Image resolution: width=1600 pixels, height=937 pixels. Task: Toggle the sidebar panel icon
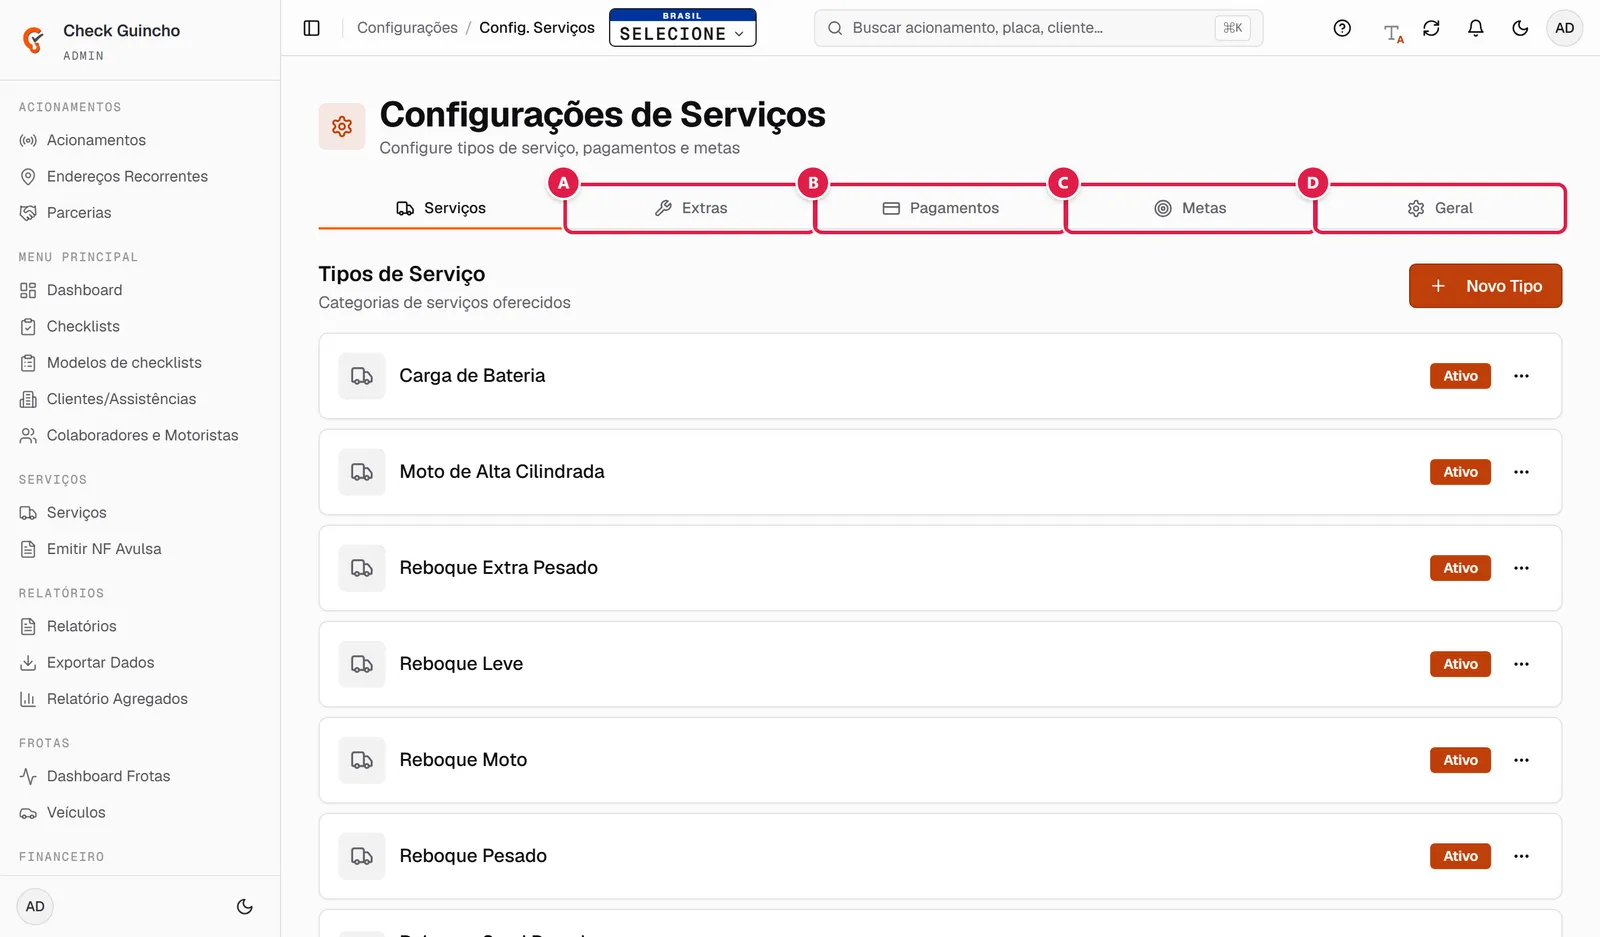pyautogui.click(x=312, y=28)
